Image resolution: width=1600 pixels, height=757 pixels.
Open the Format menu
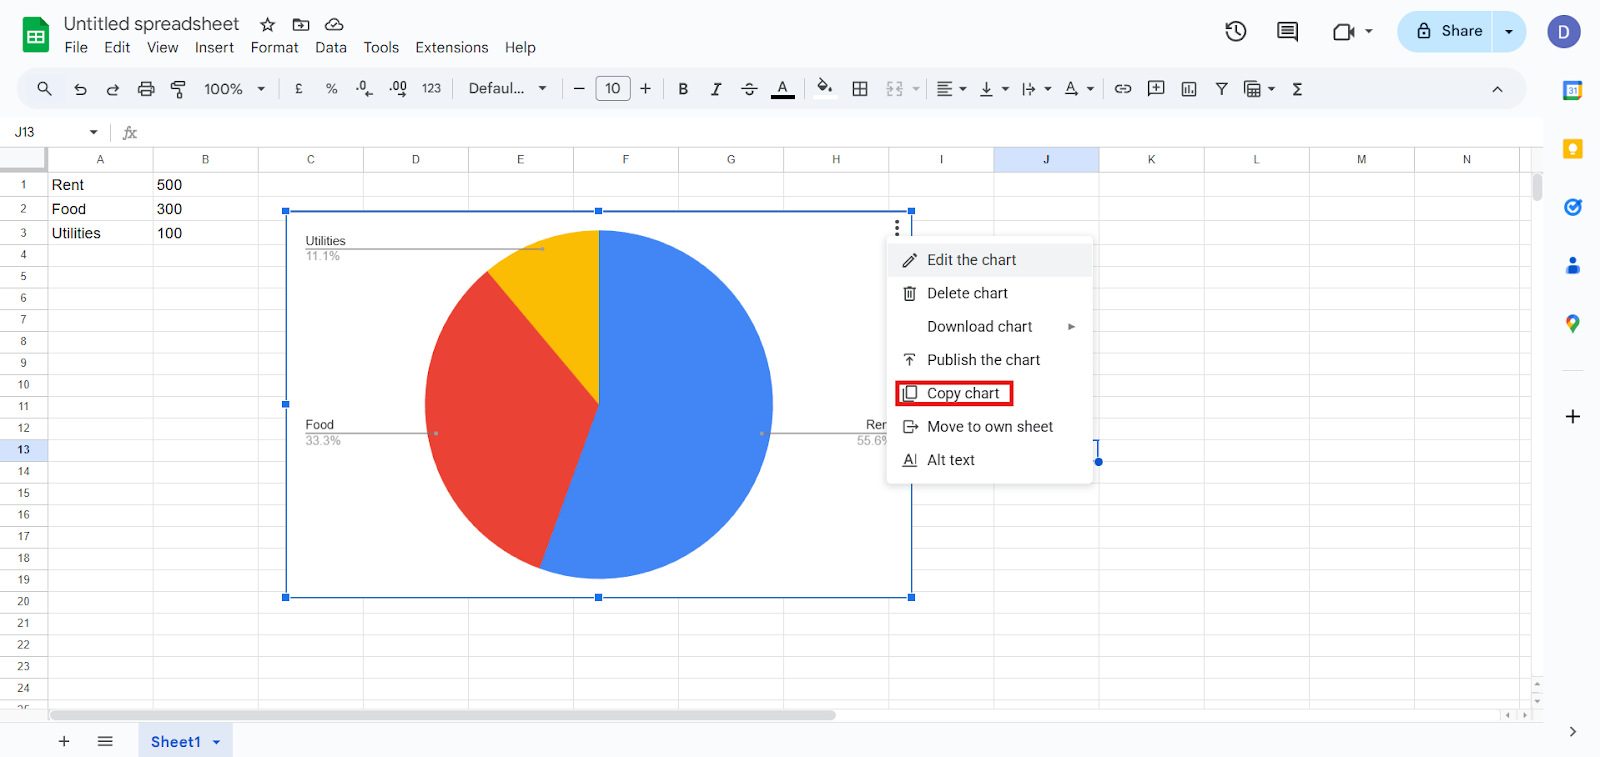coord(274,47)
